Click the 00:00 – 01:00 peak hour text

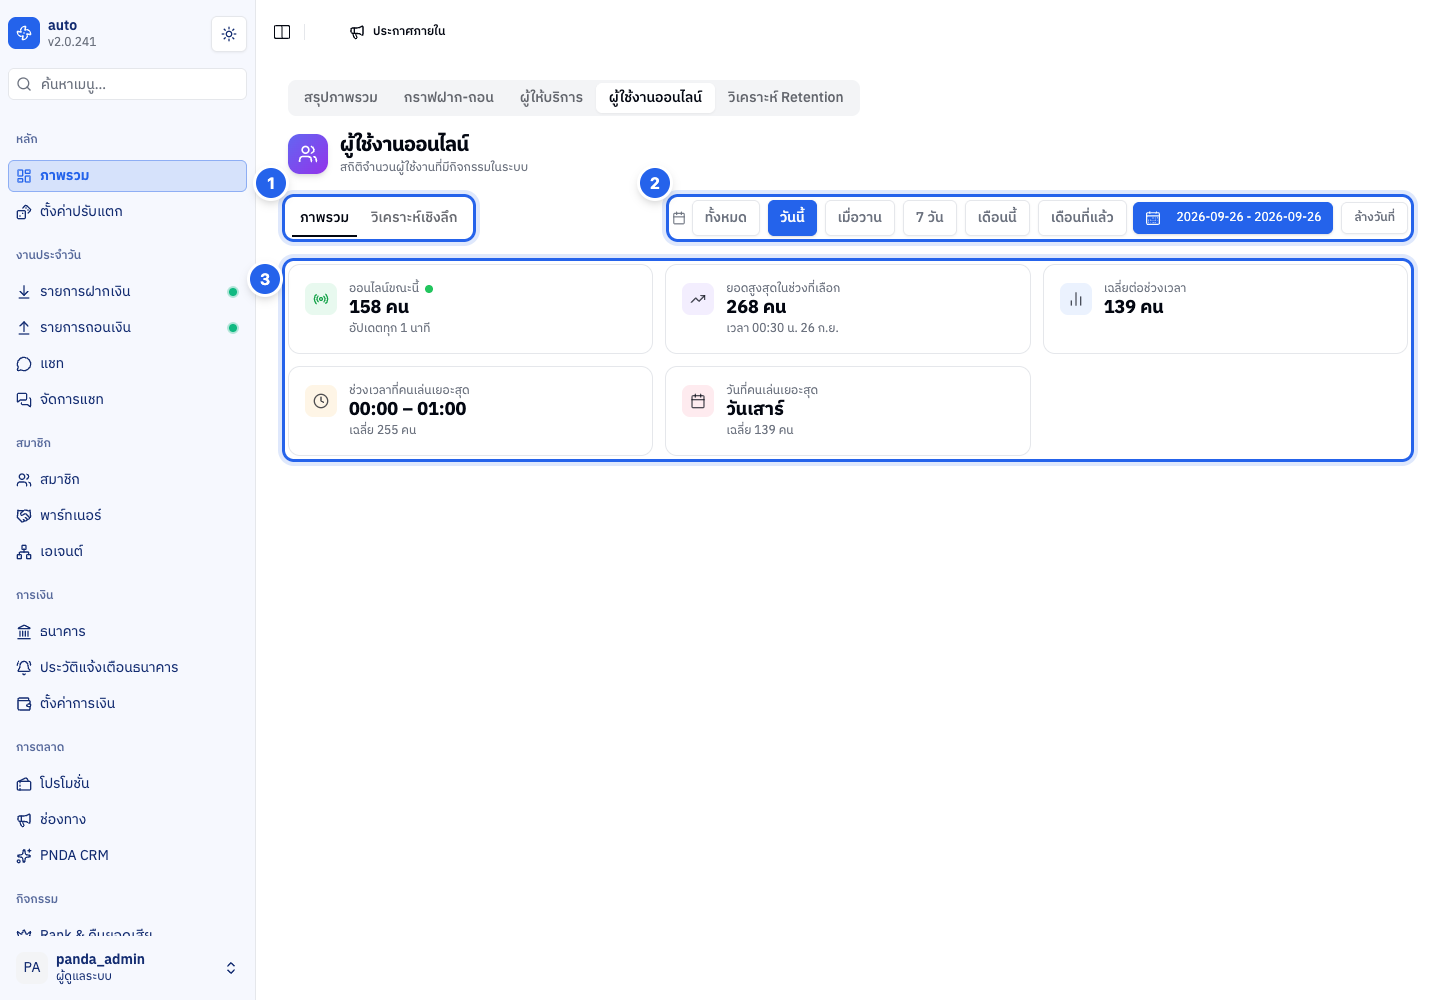pyautogui.click(x=407, y=409)
